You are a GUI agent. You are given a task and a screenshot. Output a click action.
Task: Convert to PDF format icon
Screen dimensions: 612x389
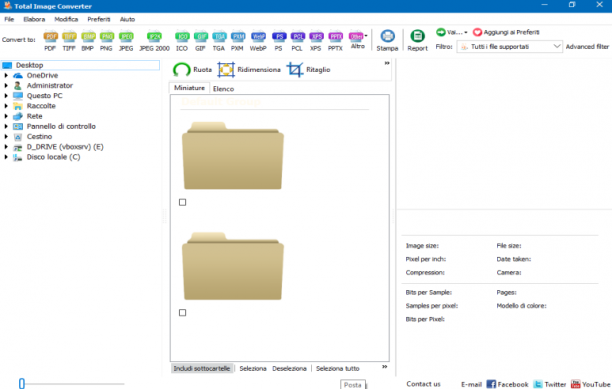[50, 41]
